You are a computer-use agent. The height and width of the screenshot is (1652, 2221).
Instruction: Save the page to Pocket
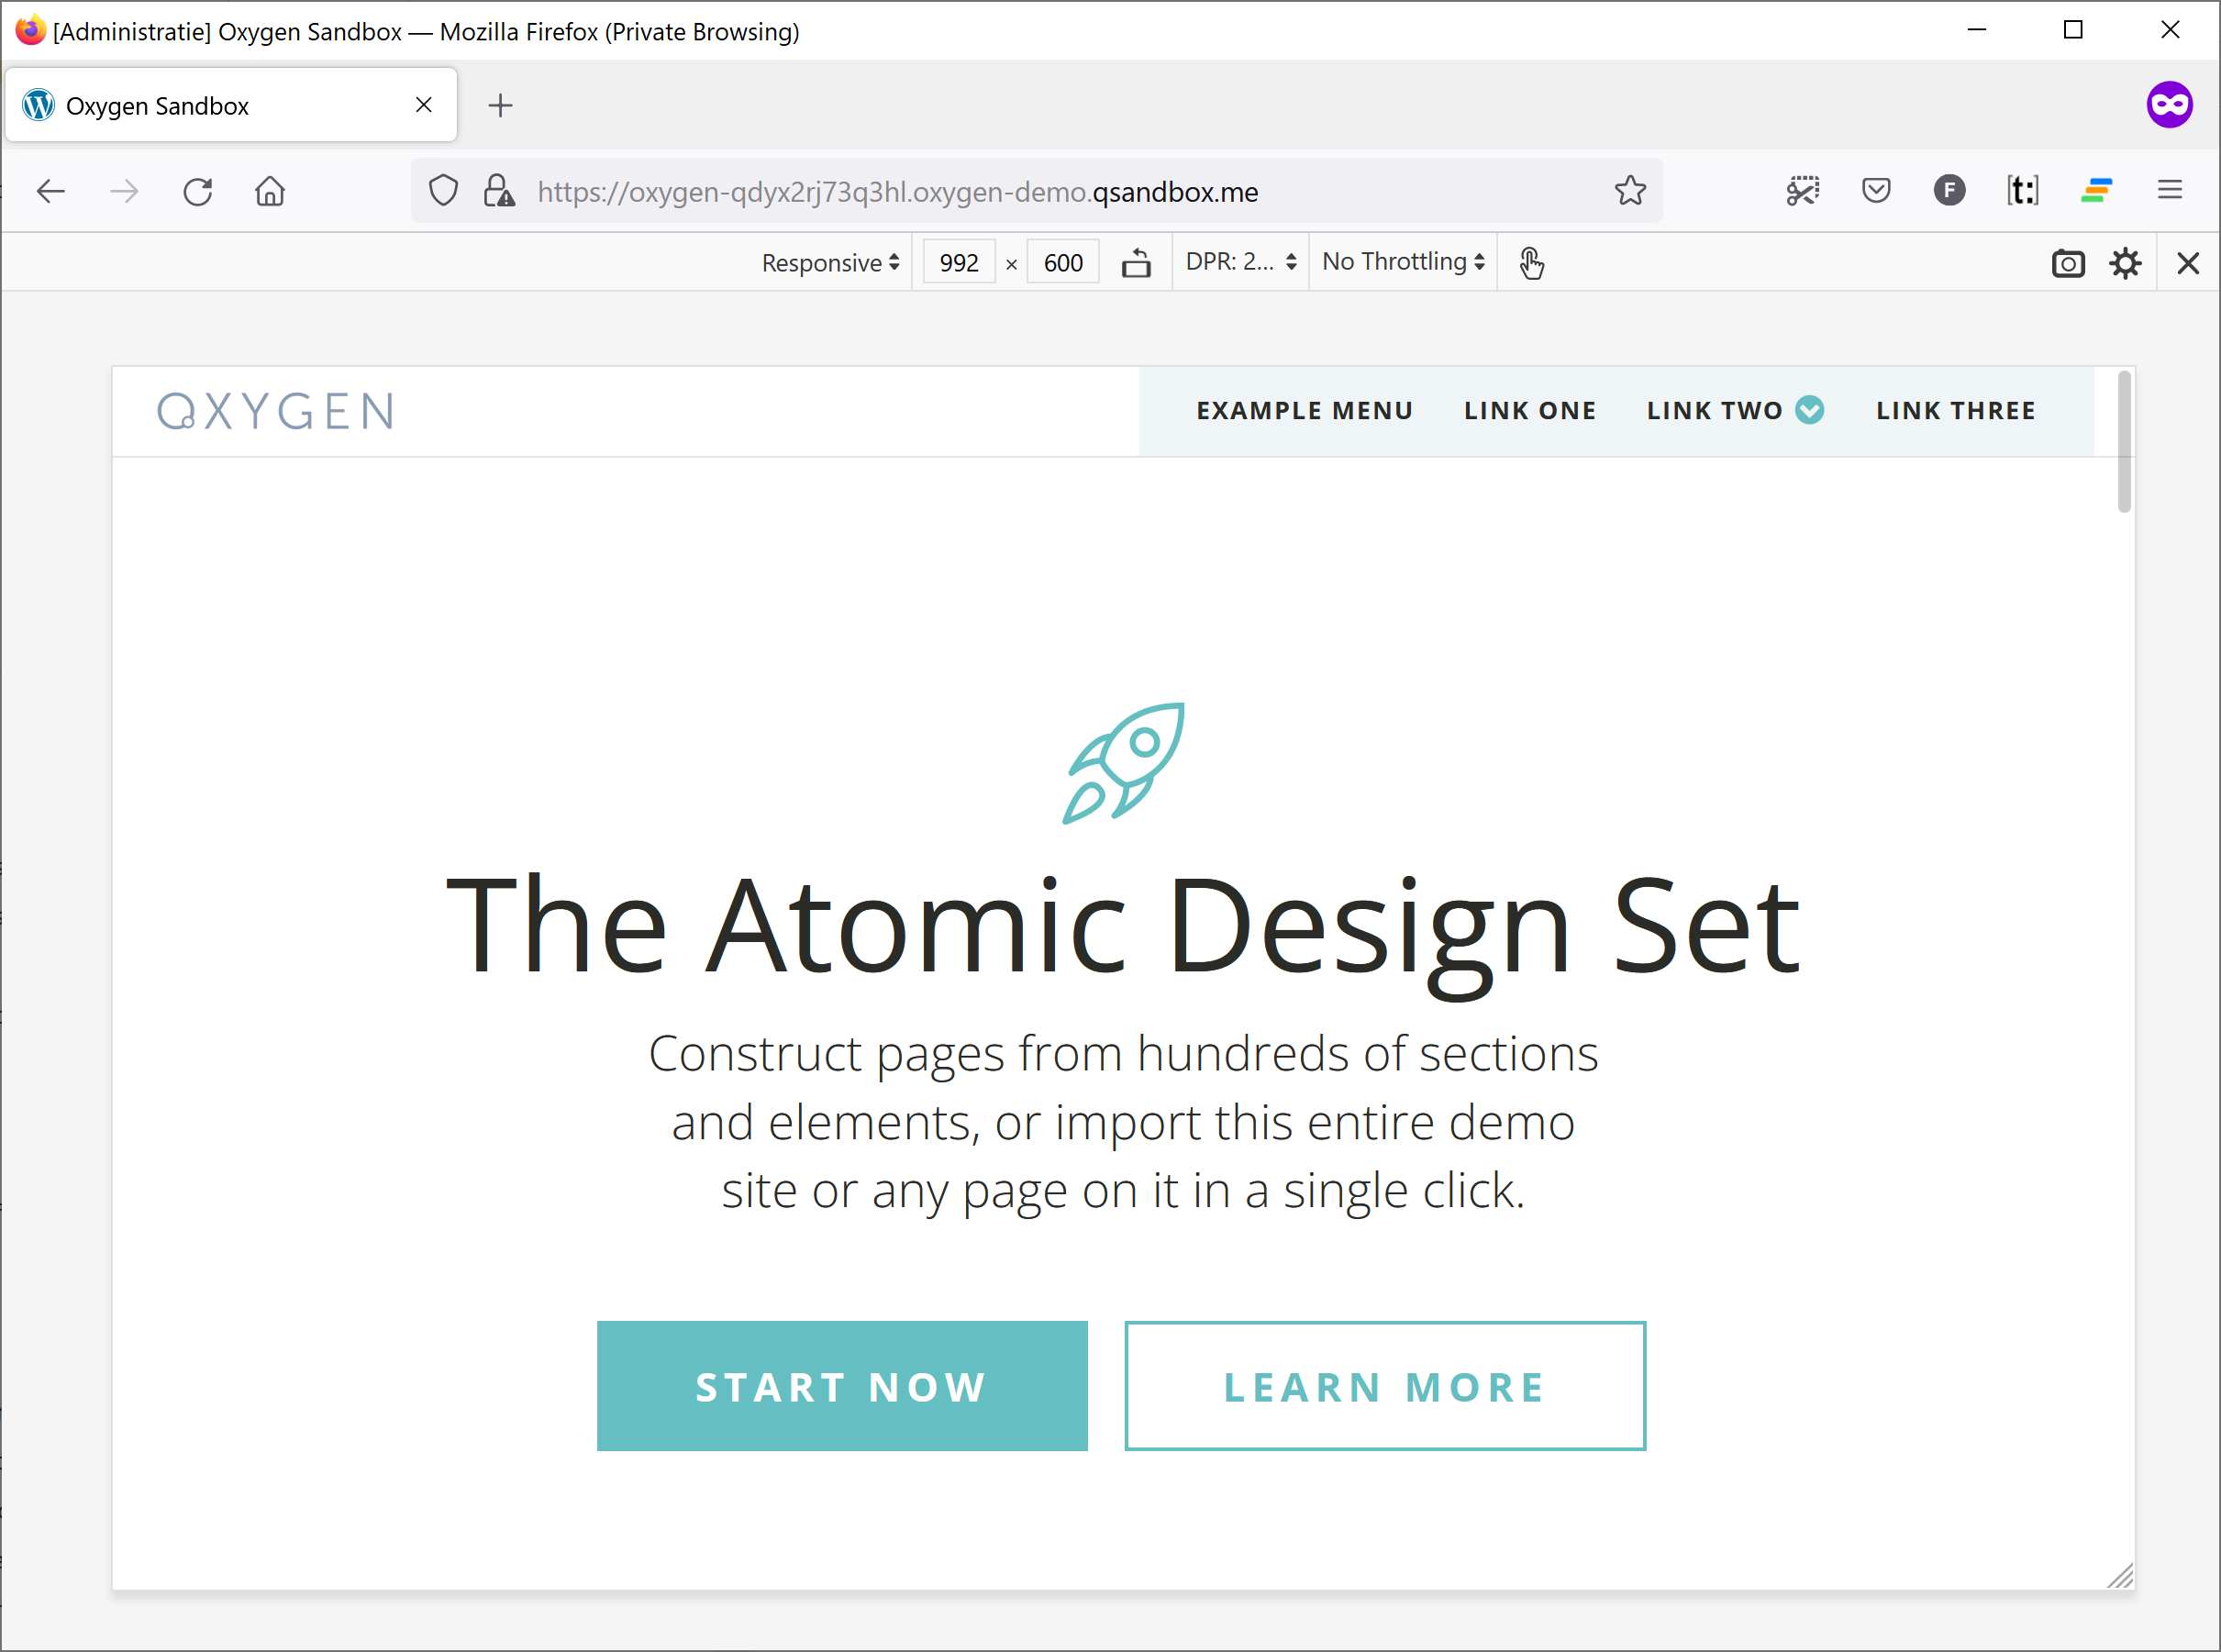(x=1876, y=190)
